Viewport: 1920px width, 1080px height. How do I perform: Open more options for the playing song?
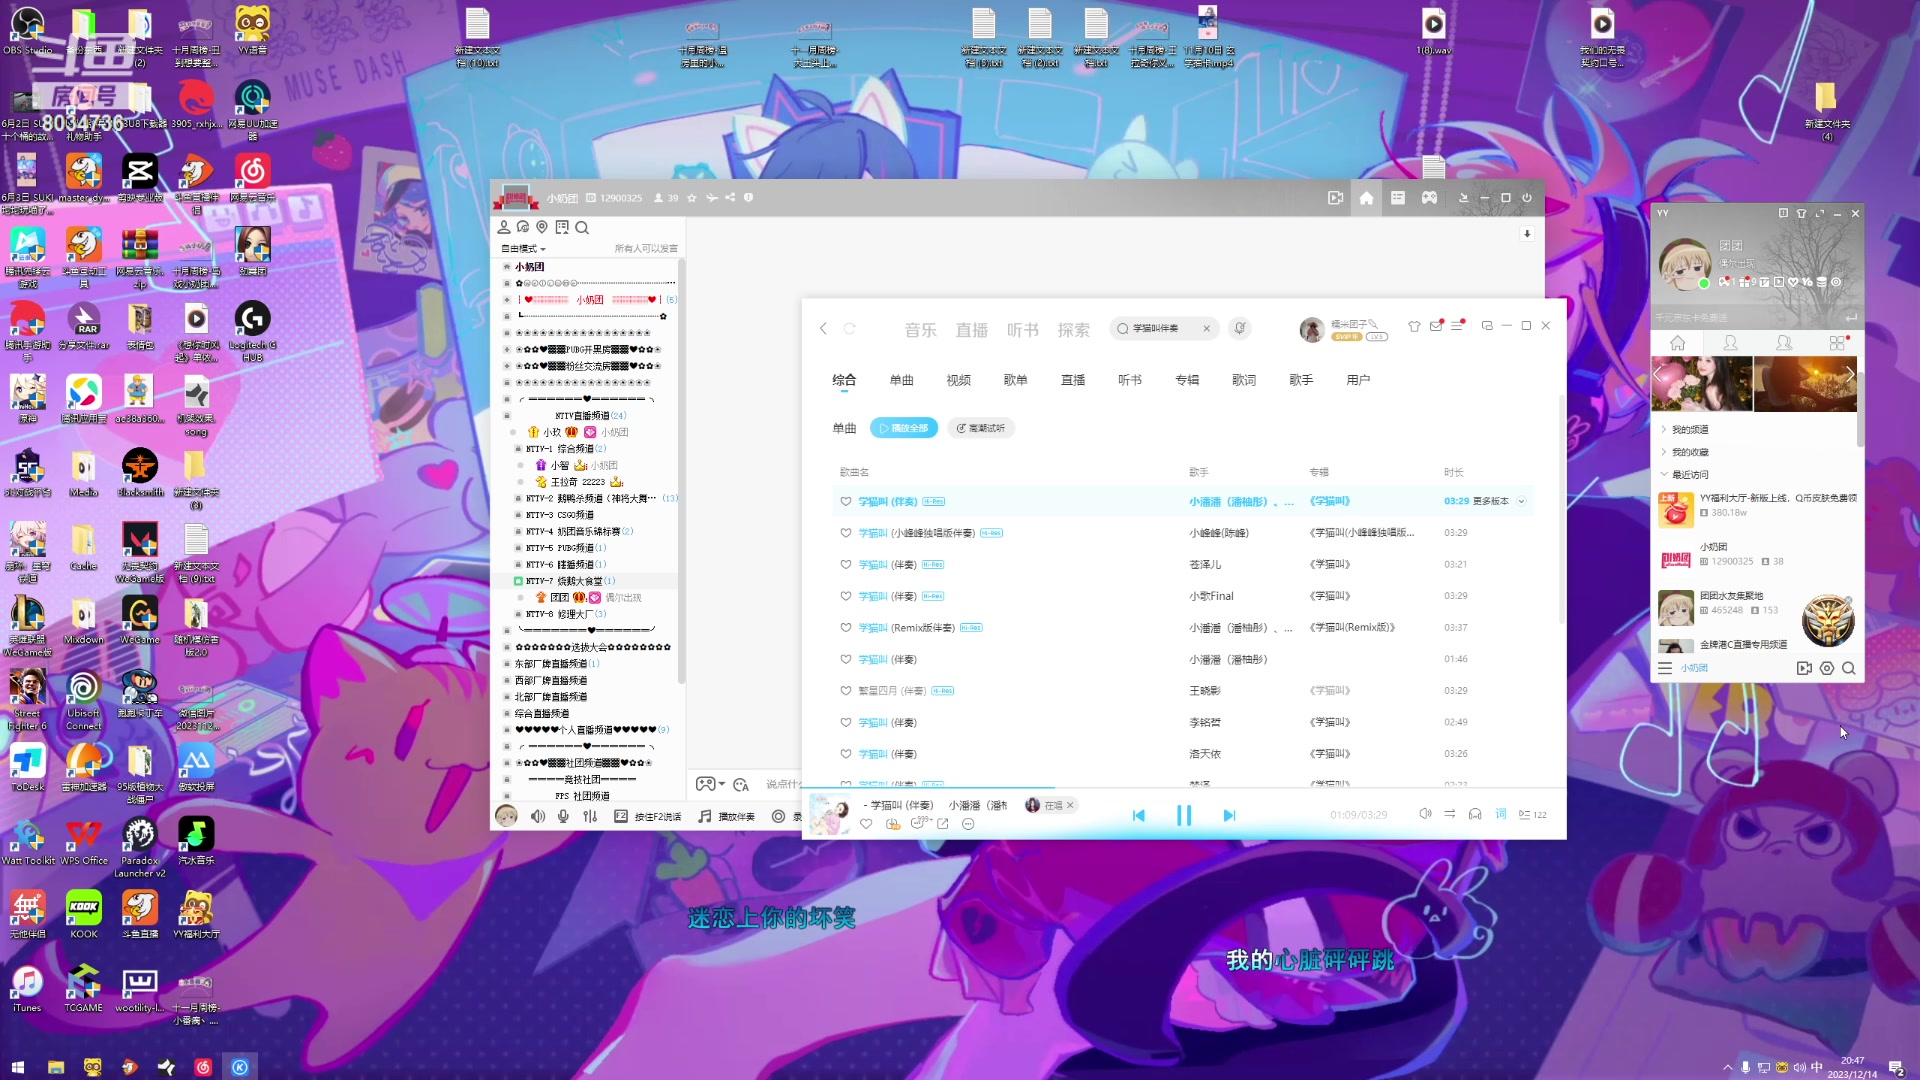tap(967, 824)
